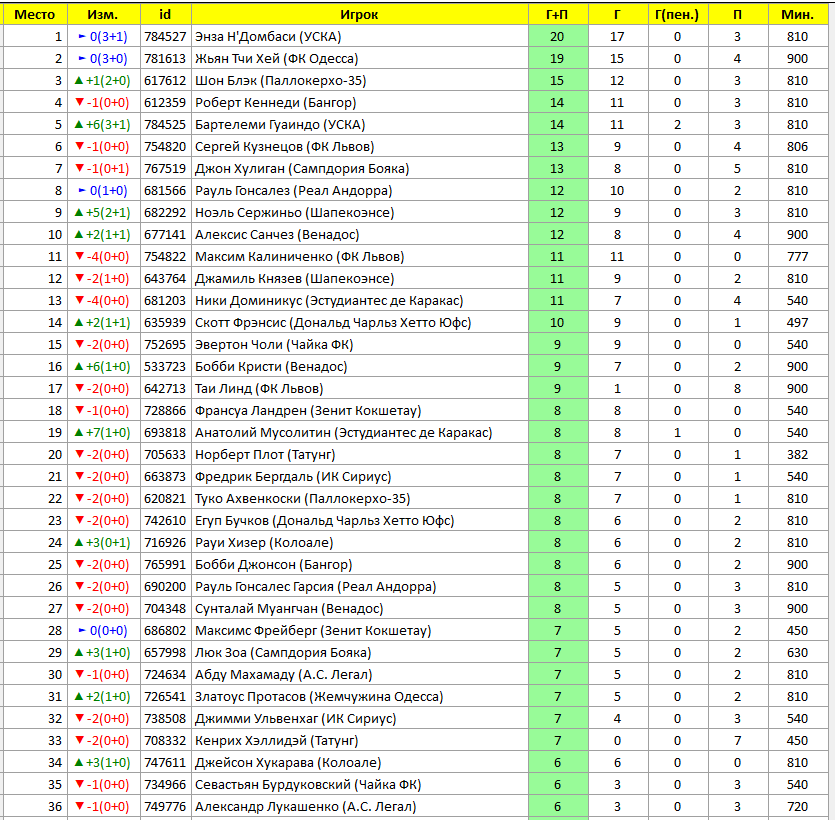Screen dimensions: 835x820
Task: Select id cell 617612
Action: [x=166, y=80]
